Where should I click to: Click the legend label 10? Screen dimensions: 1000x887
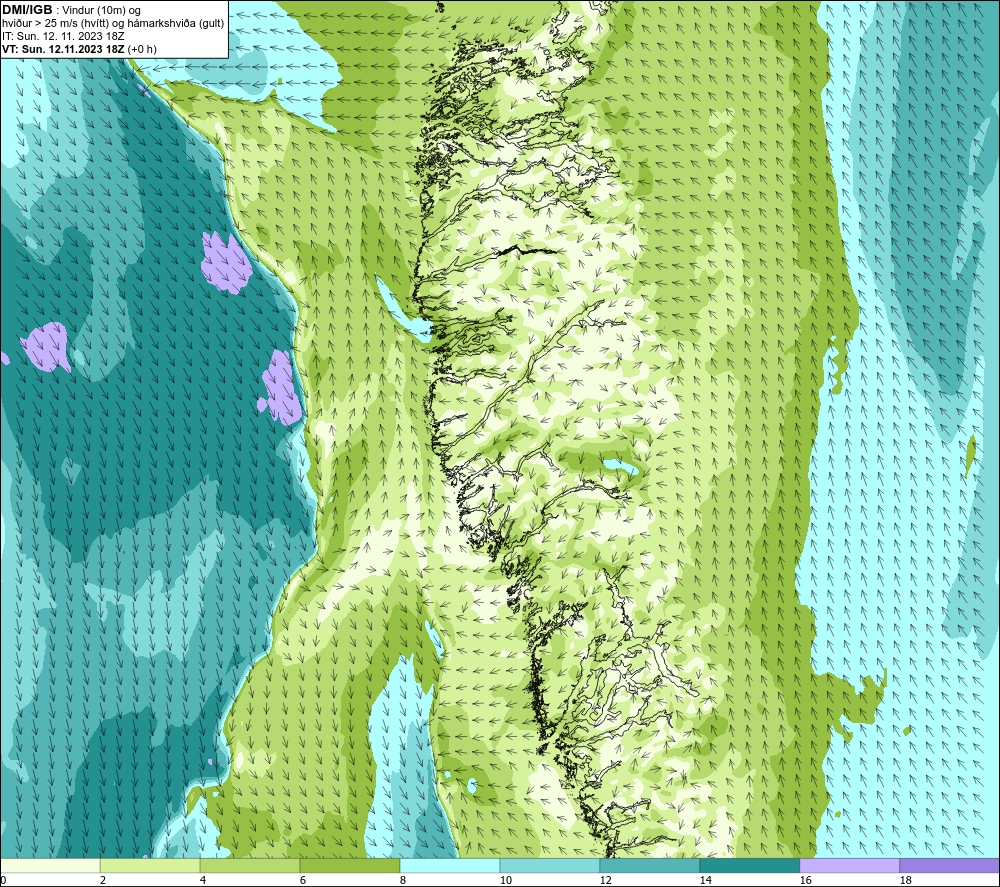tap(506, 880)
